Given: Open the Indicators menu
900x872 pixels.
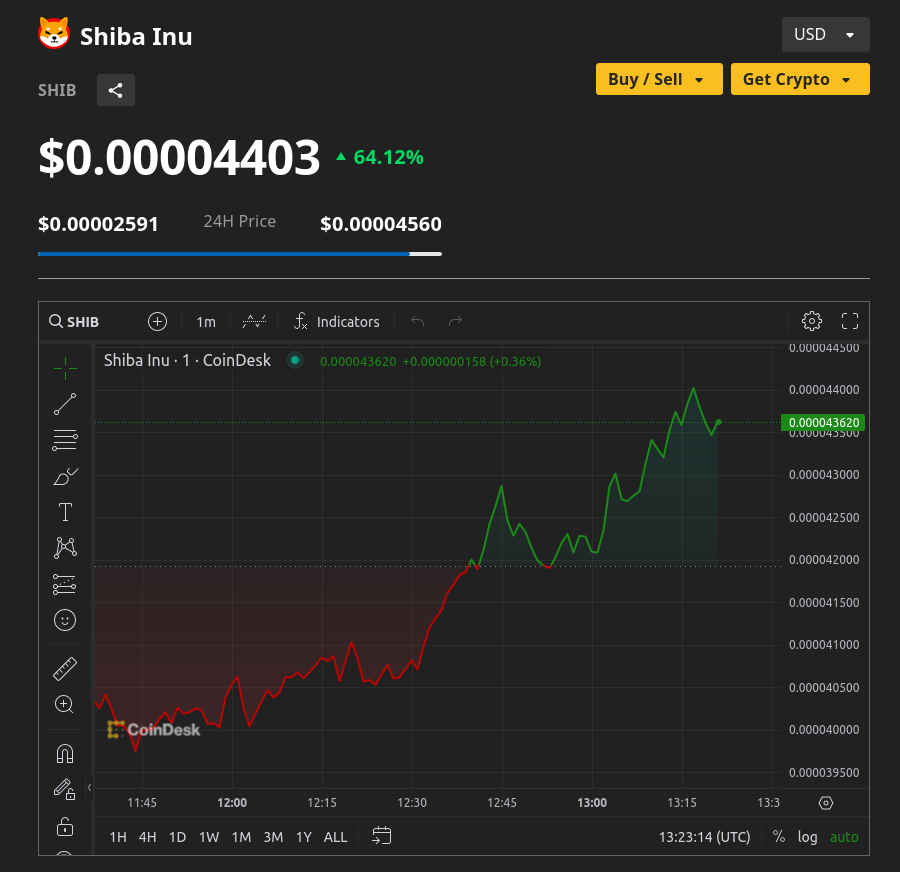Looking at the screenshot, I should [337, 321].
